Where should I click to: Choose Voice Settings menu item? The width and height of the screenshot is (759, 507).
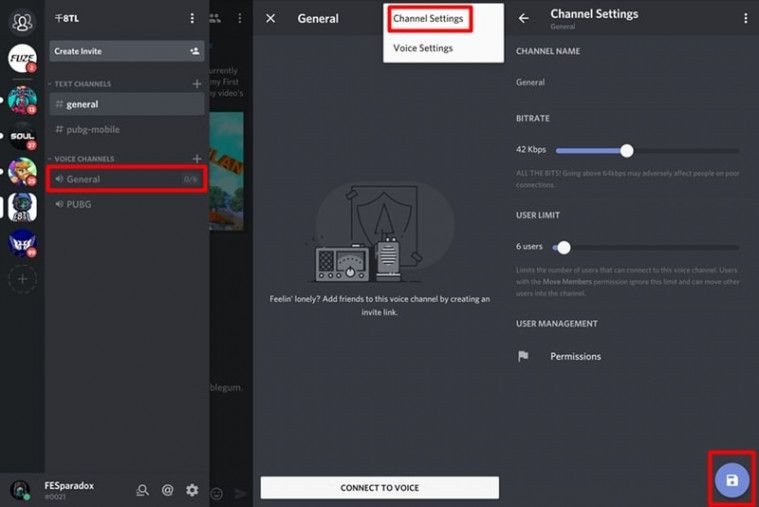pyautogui.click(x=423, y=48)
